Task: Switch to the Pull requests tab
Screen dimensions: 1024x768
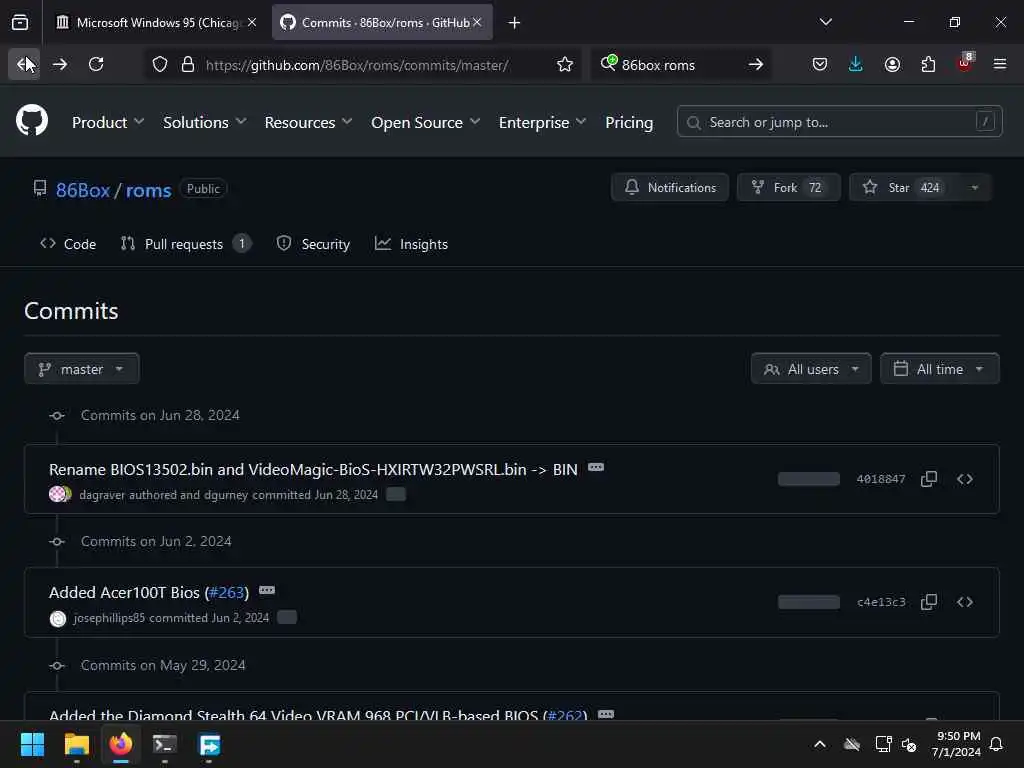Action: pyautogui.click(x=185, y=244)
